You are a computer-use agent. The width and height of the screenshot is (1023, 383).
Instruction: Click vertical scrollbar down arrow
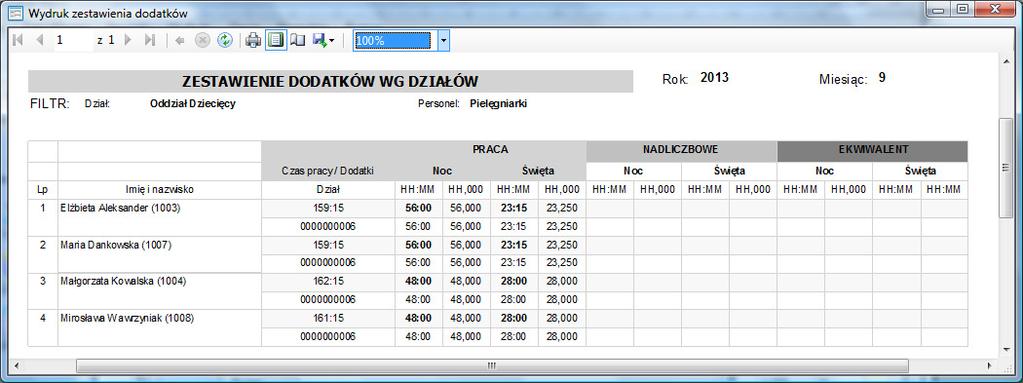click(x=1006, y=351)
